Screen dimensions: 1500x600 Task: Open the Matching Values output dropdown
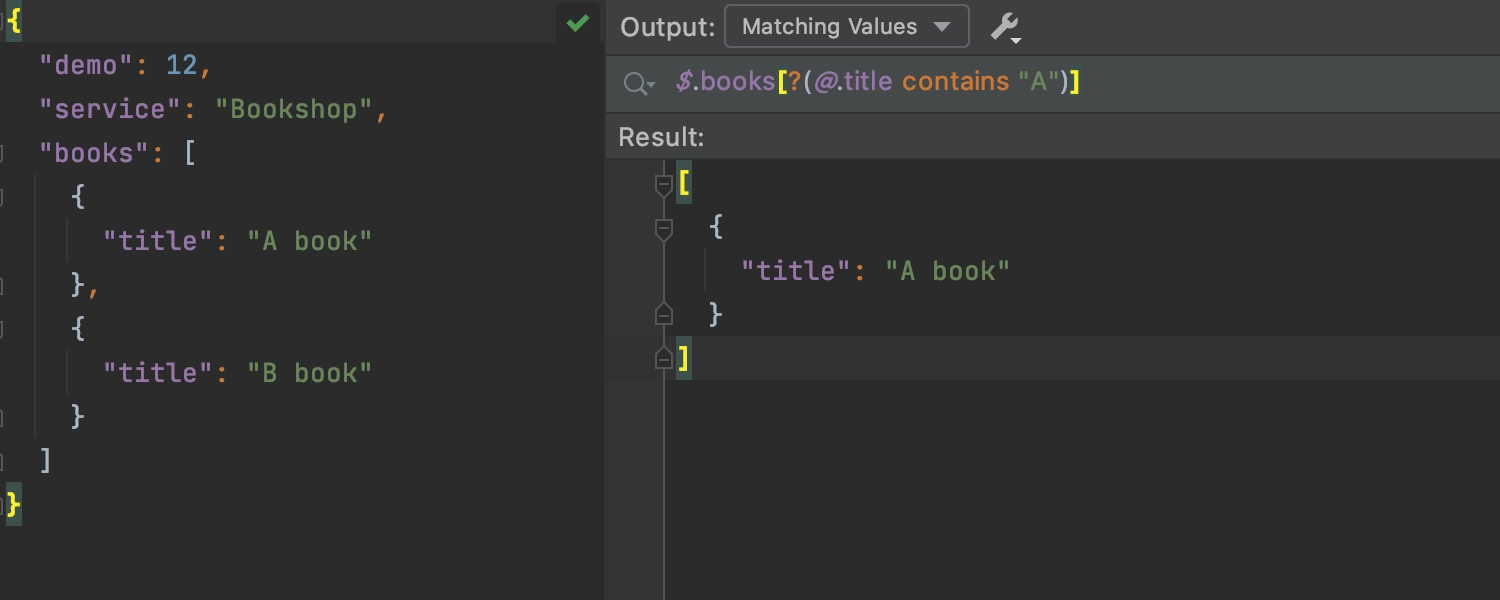coord(846,26)
